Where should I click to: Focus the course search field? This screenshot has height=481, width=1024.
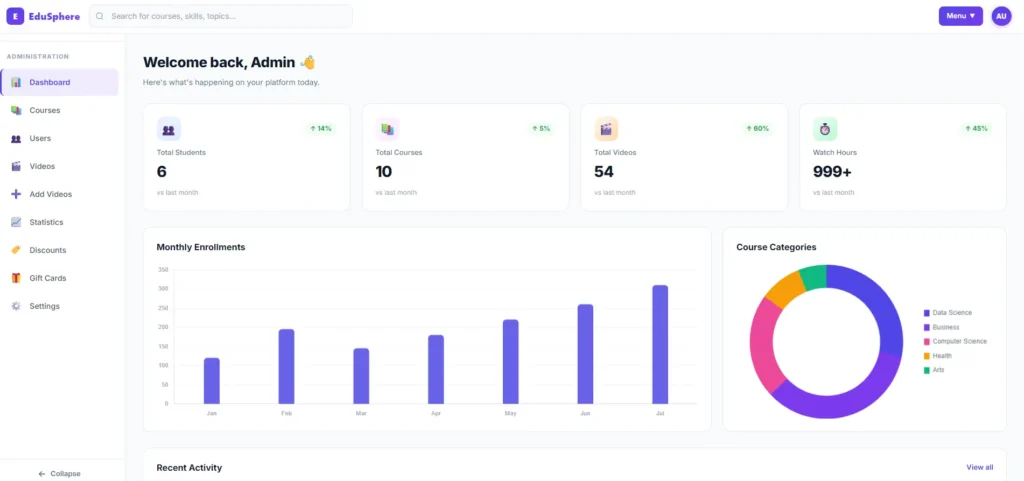pyautogui.click(x=221, y=16)
